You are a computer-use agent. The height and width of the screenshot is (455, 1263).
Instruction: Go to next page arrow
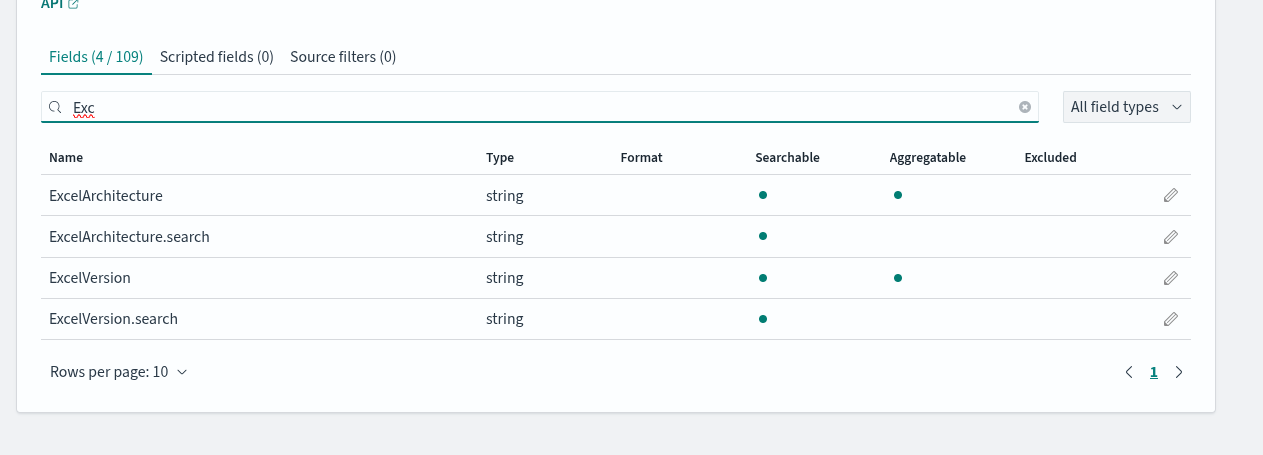1179,372
